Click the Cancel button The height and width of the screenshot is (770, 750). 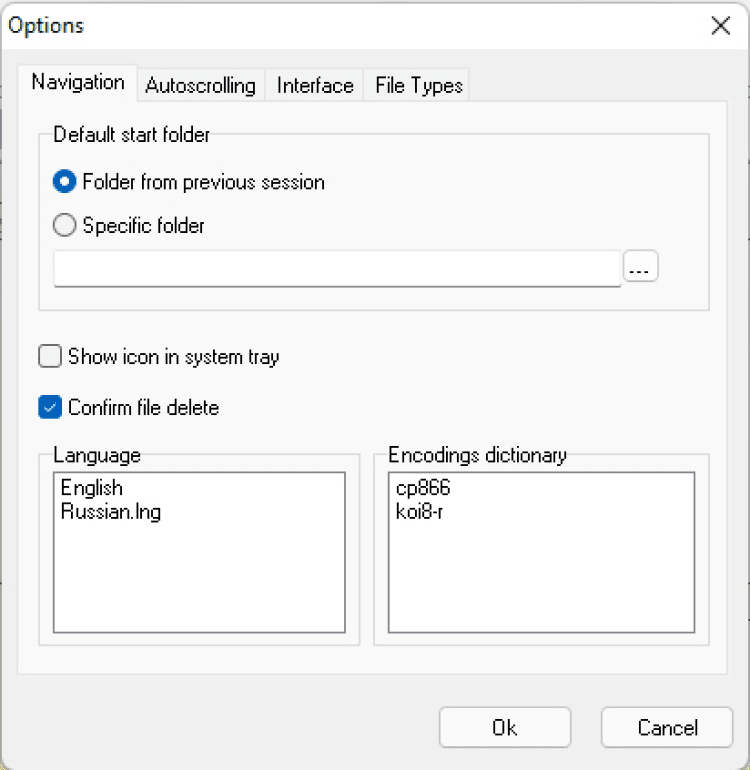pos(668,728)
